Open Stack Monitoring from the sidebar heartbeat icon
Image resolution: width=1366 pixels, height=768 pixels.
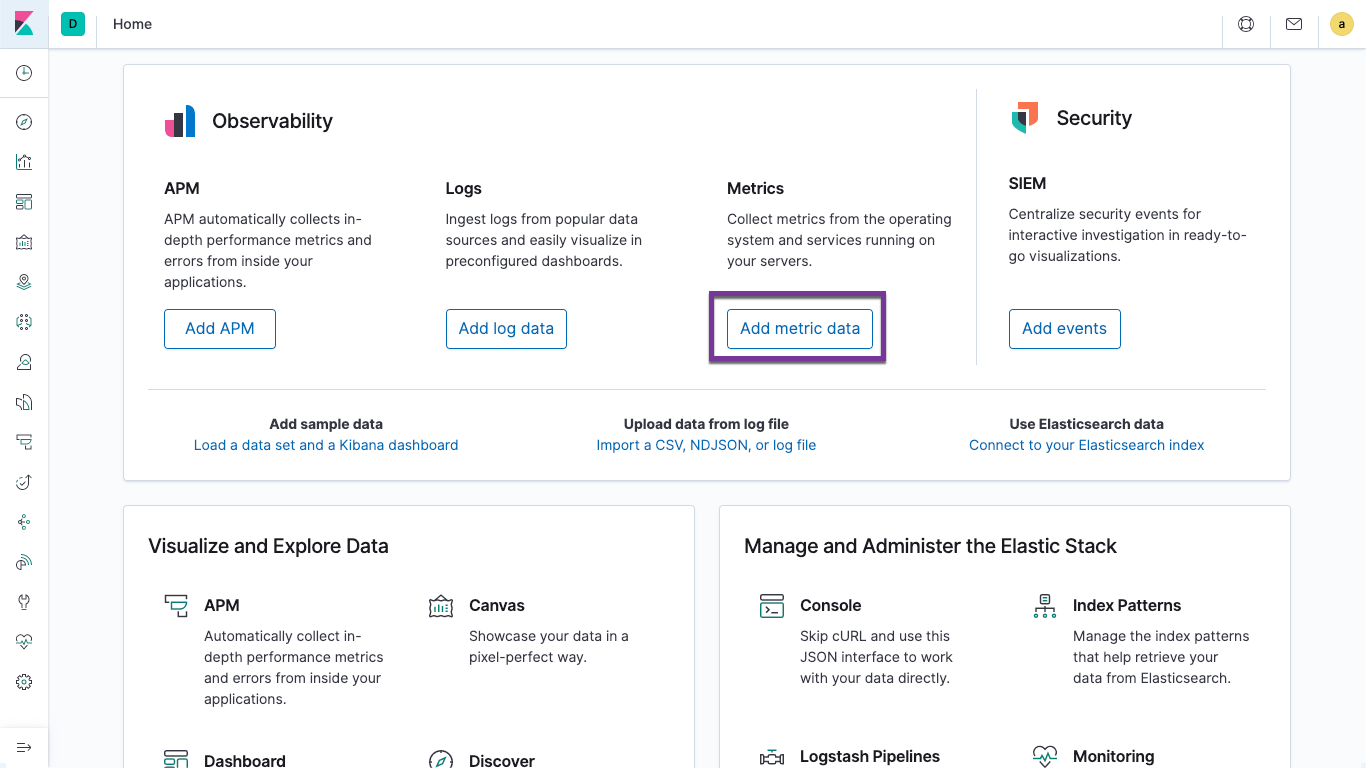click(24, 642)
